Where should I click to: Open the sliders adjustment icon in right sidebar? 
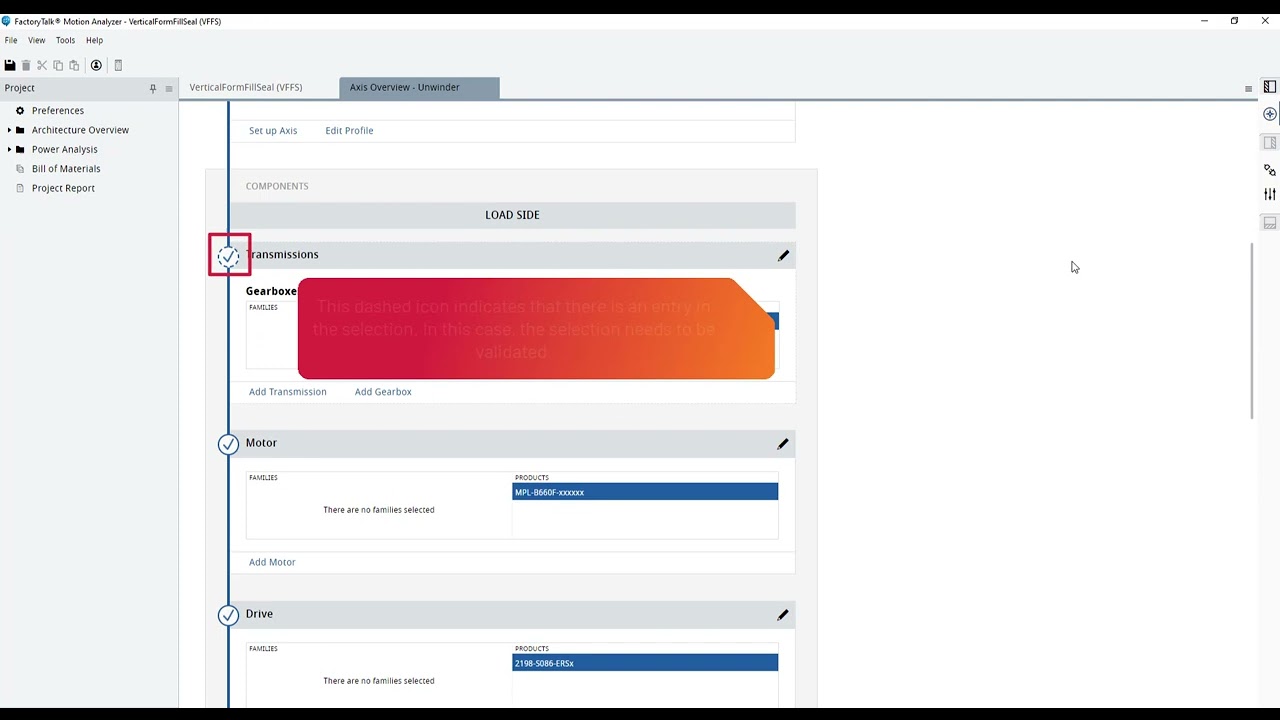[1270, 194]
